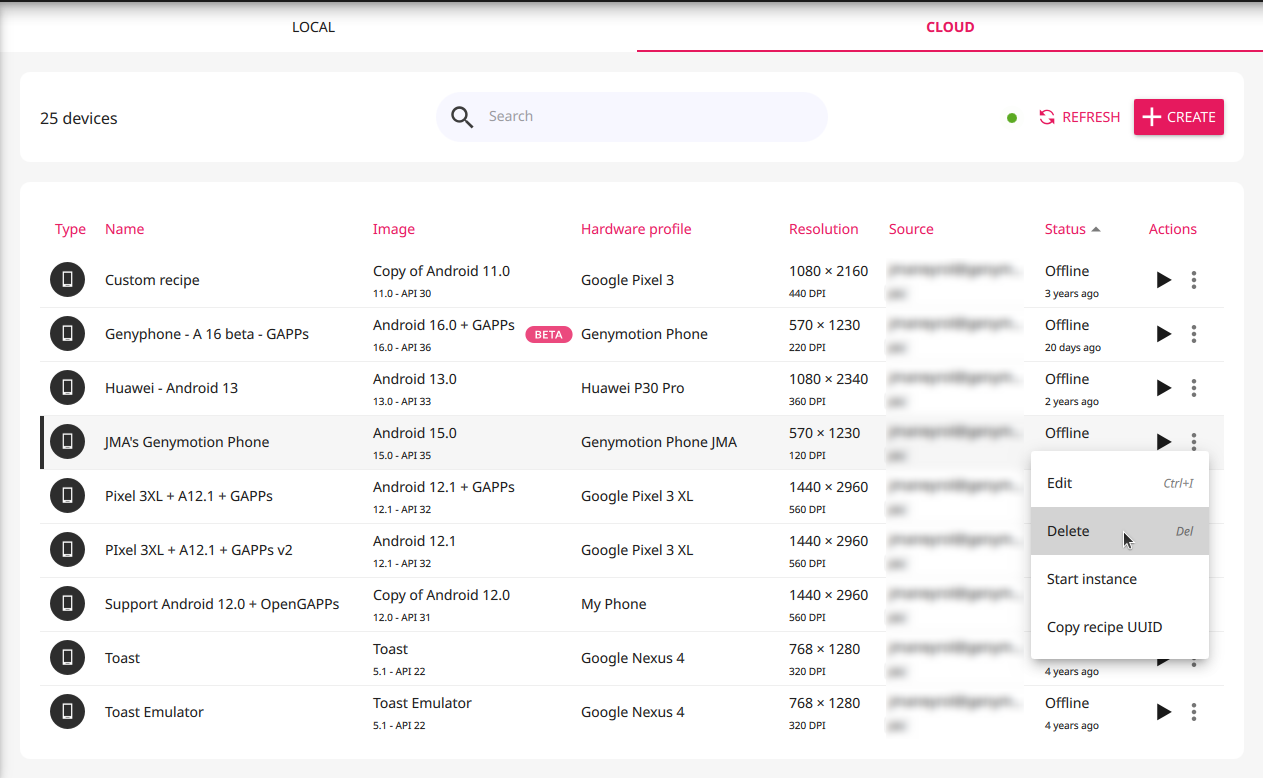
Task: Select the "JMA's Genymotion Phone" device name
Action: 187,442
